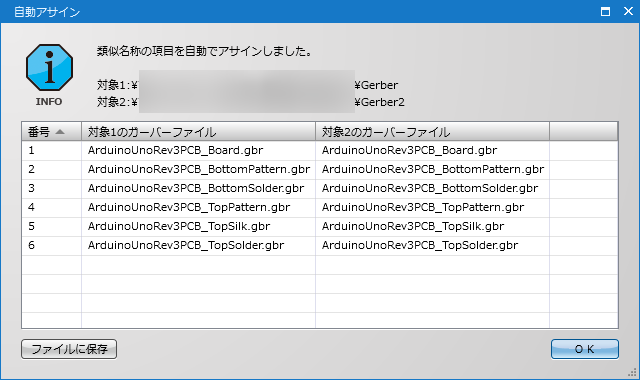
Task: Click the empty last column header
Action: coord(584,132)
